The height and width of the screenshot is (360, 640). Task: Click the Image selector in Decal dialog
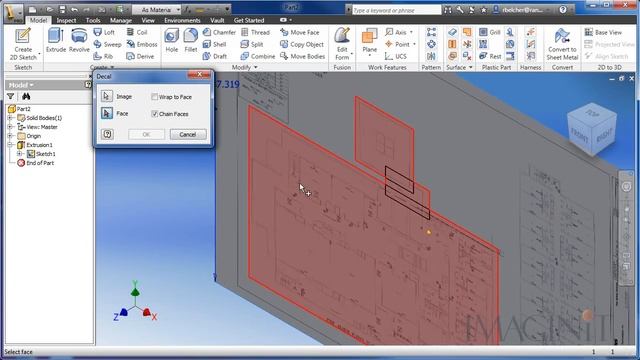(x=107, y=96)
